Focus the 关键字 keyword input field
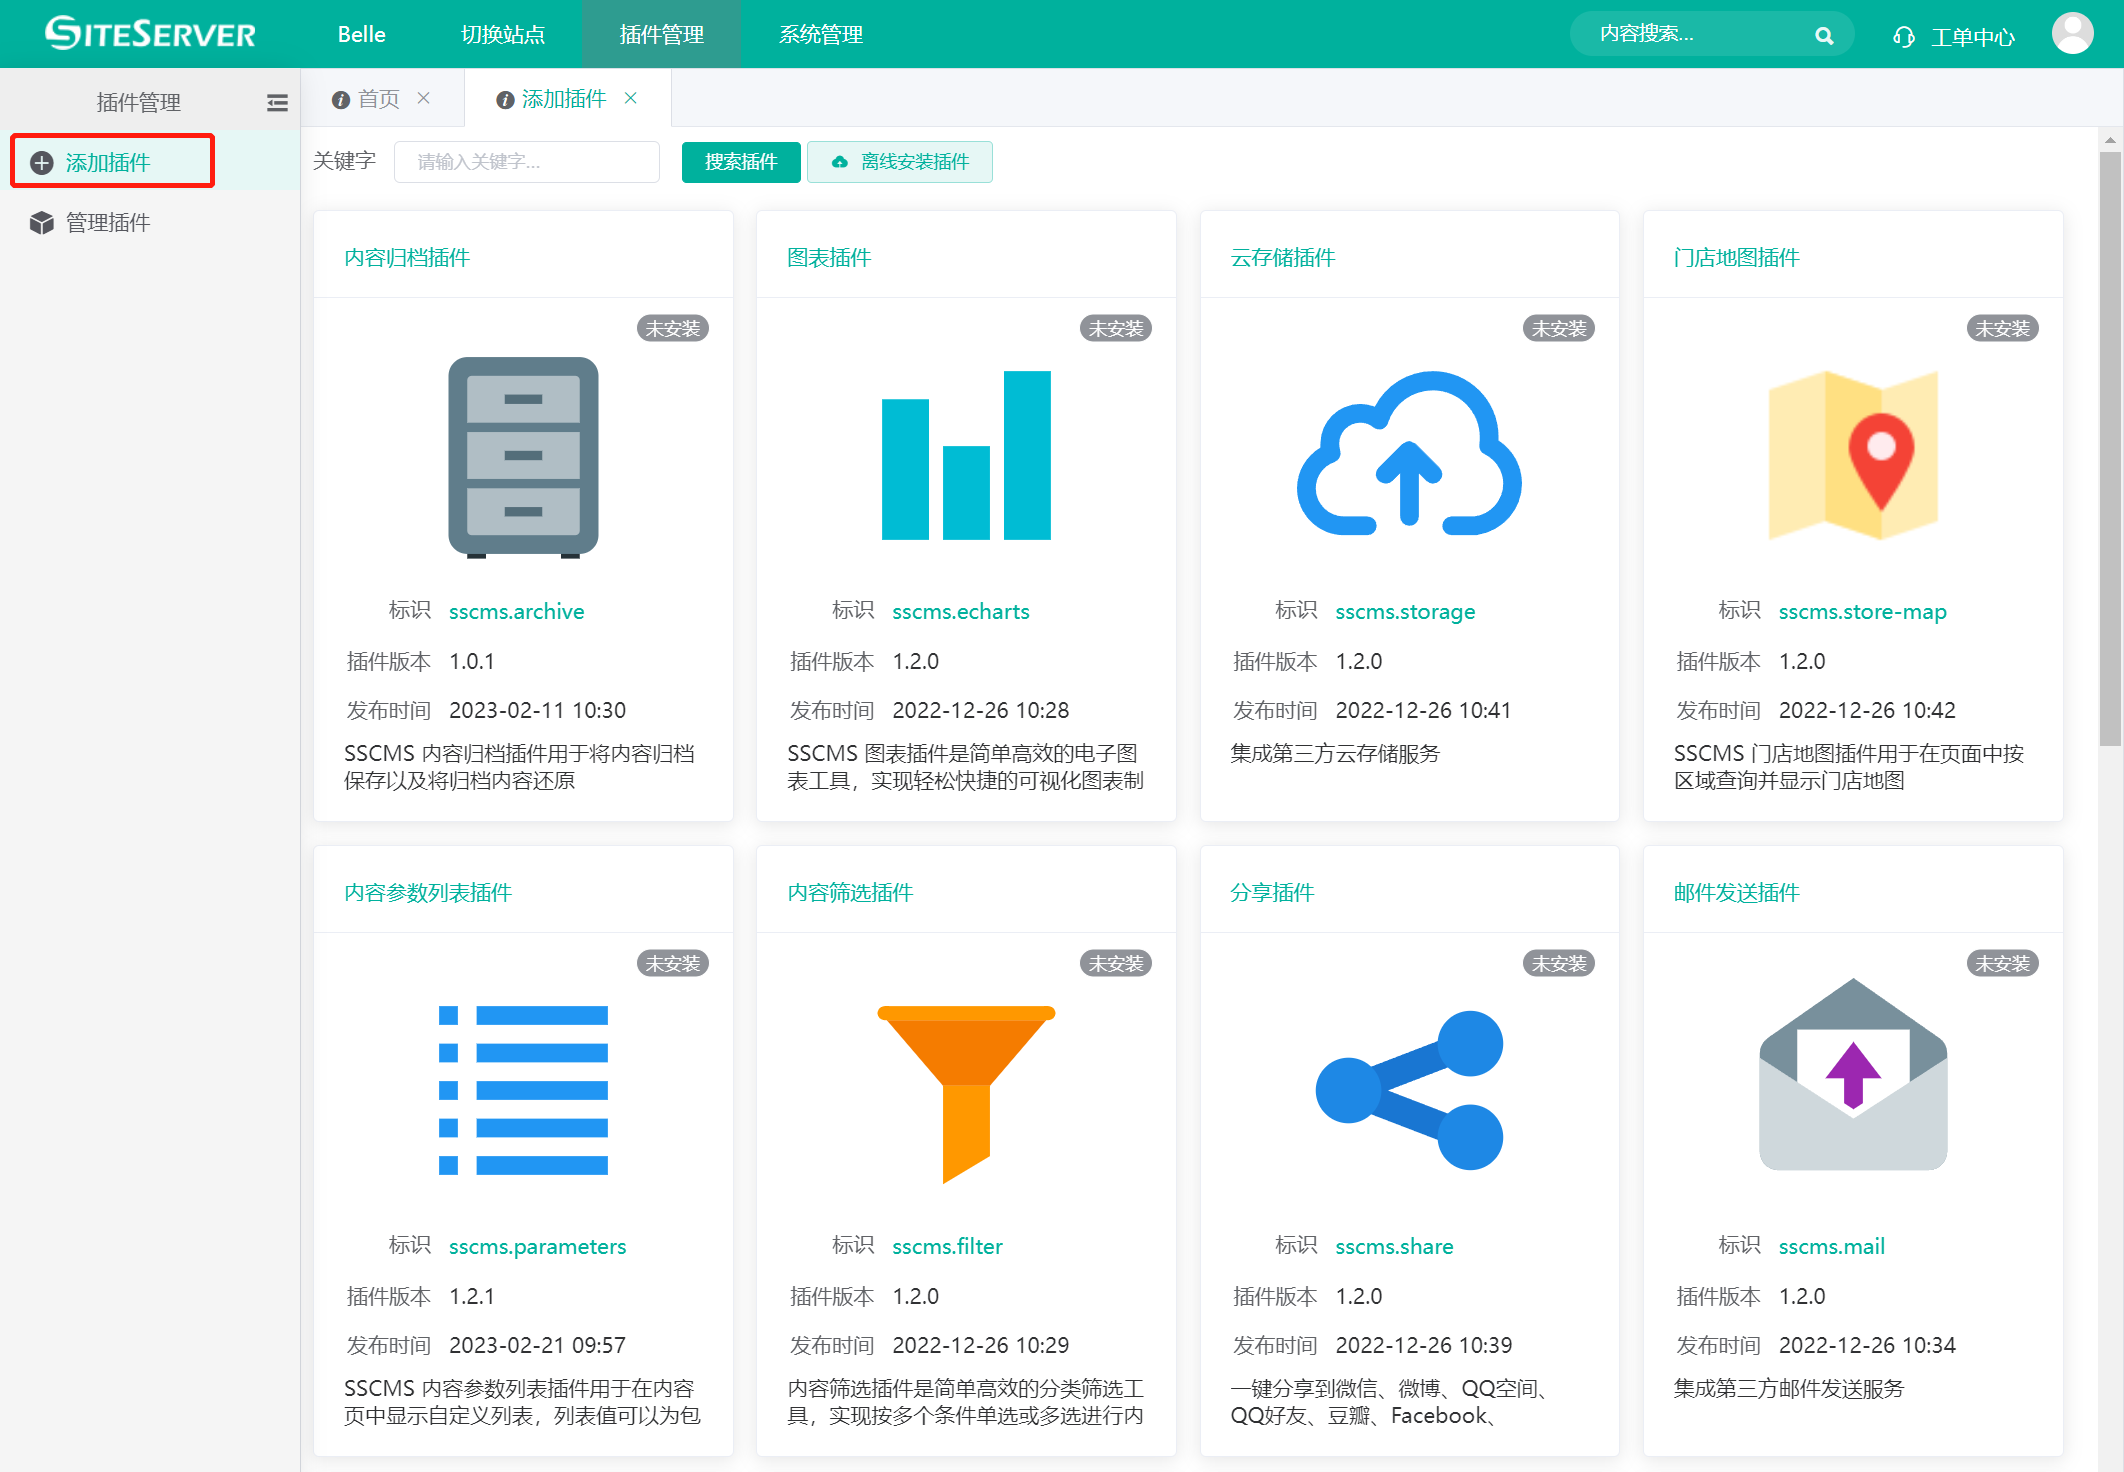The height and width of the screenshot is (1472, 2124). 527,162
